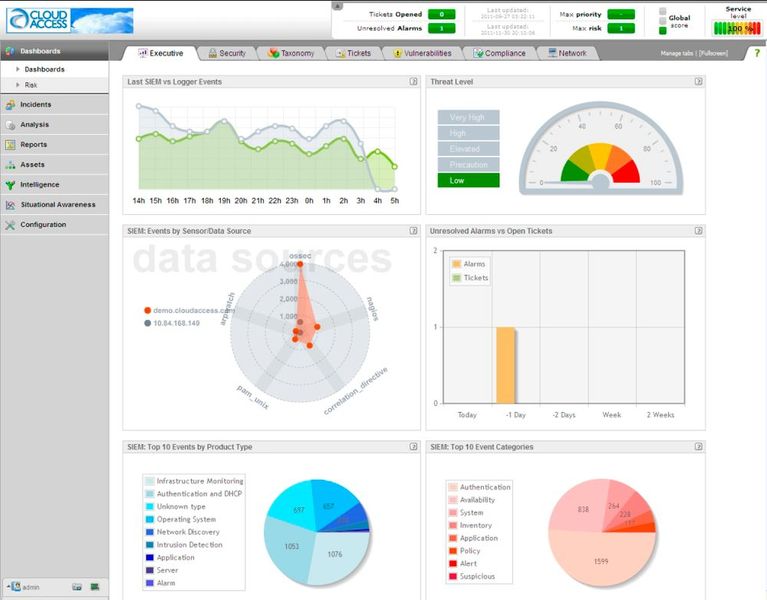Click the Authentication legend entry in Event Categories
This screenshot has height=600, width=767.
pos(479,488)
